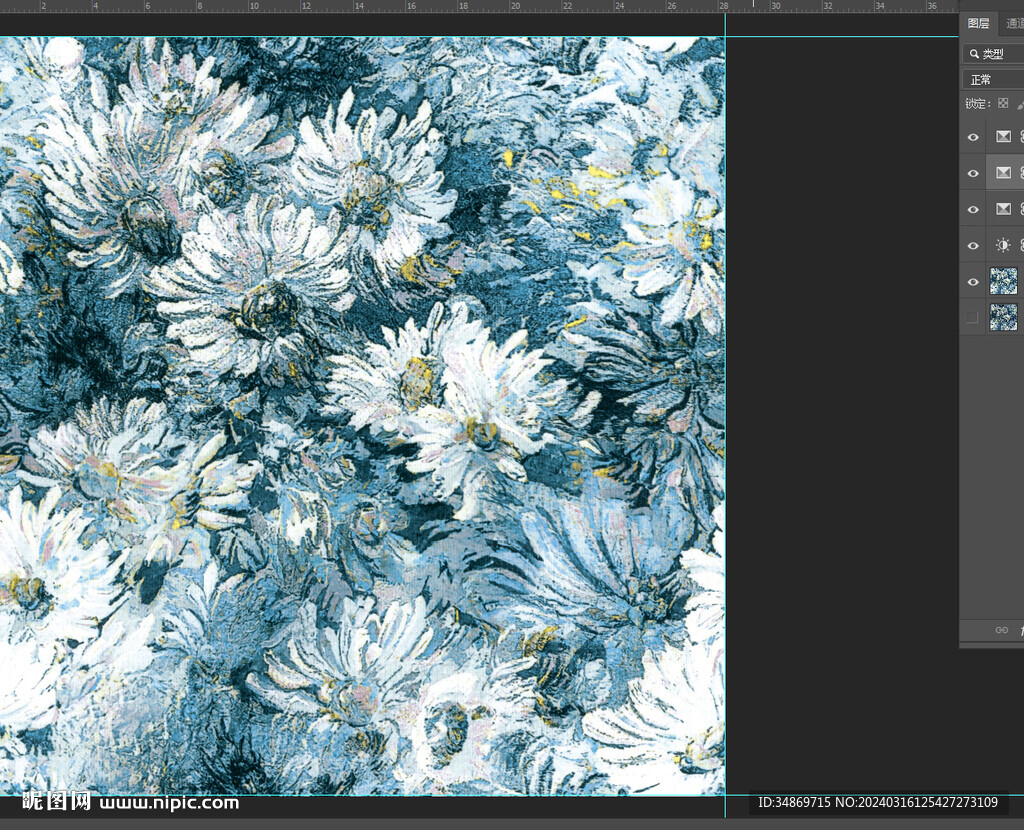Click the Brightness/Contrast sun icon
This screenshot has height=830, width=1024.
(x=1003, y=245)
